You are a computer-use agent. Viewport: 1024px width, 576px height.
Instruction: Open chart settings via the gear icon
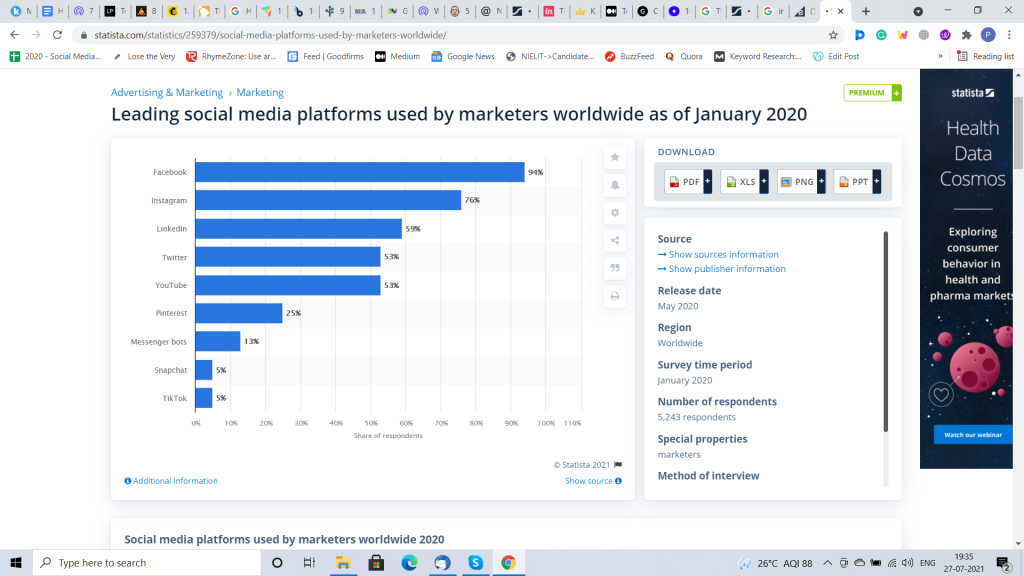(615, 213)
